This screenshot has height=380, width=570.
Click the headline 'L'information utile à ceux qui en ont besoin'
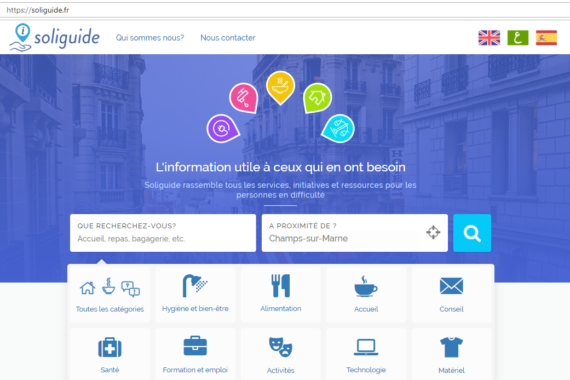coord(281,167)
